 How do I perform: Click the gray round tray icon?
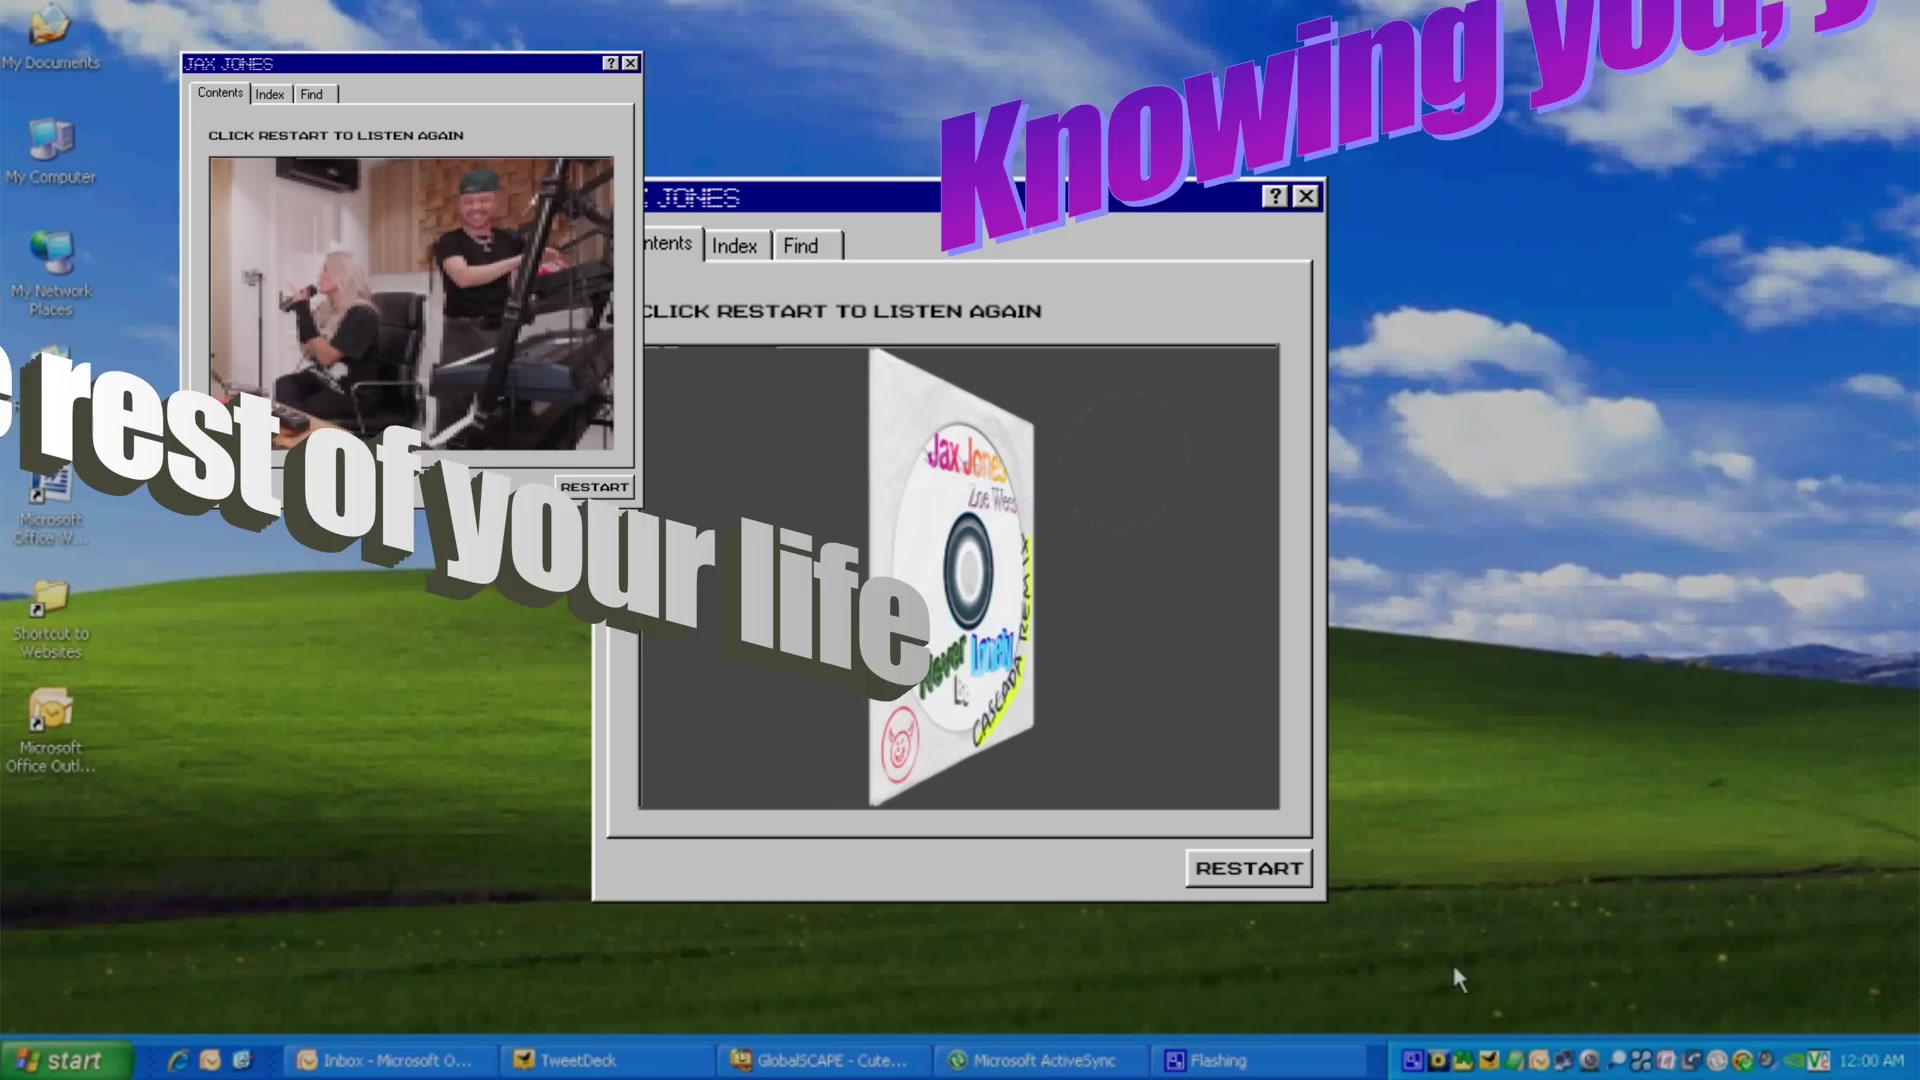pyautogui.click(x=1716, y=1060)
